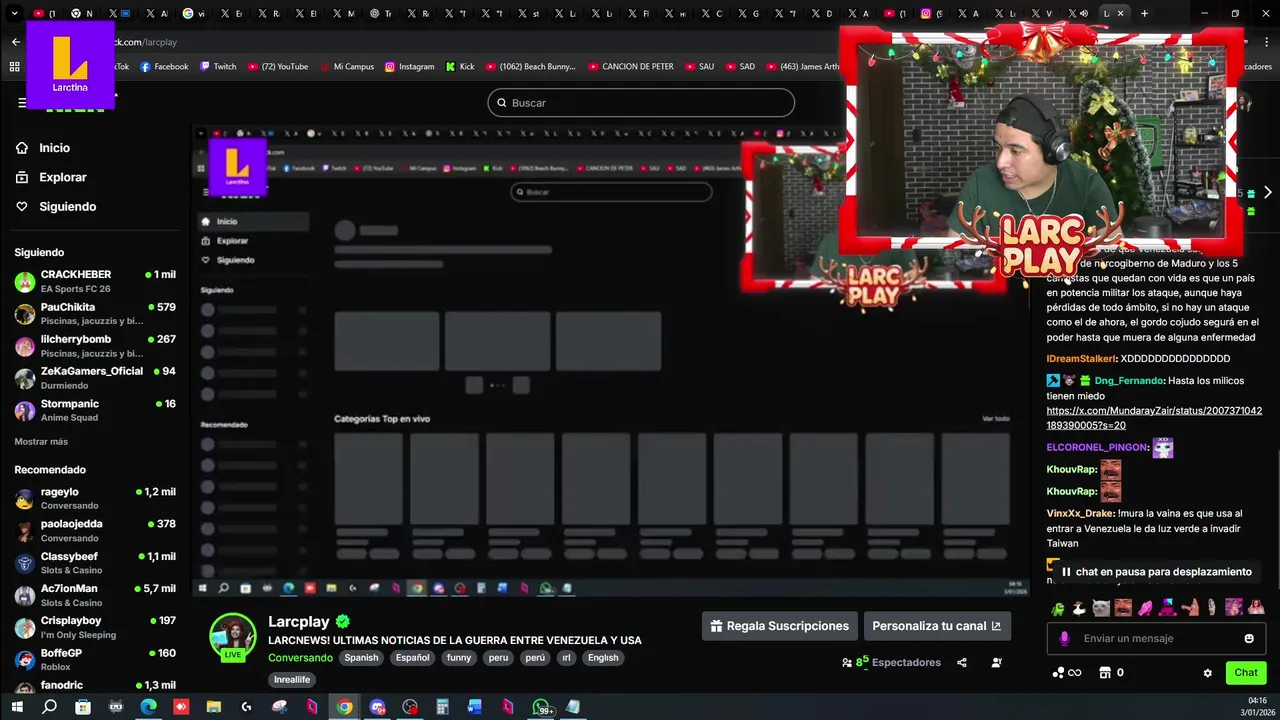
Task: Click the Larcplay verified badge
Action: (343, 621)
